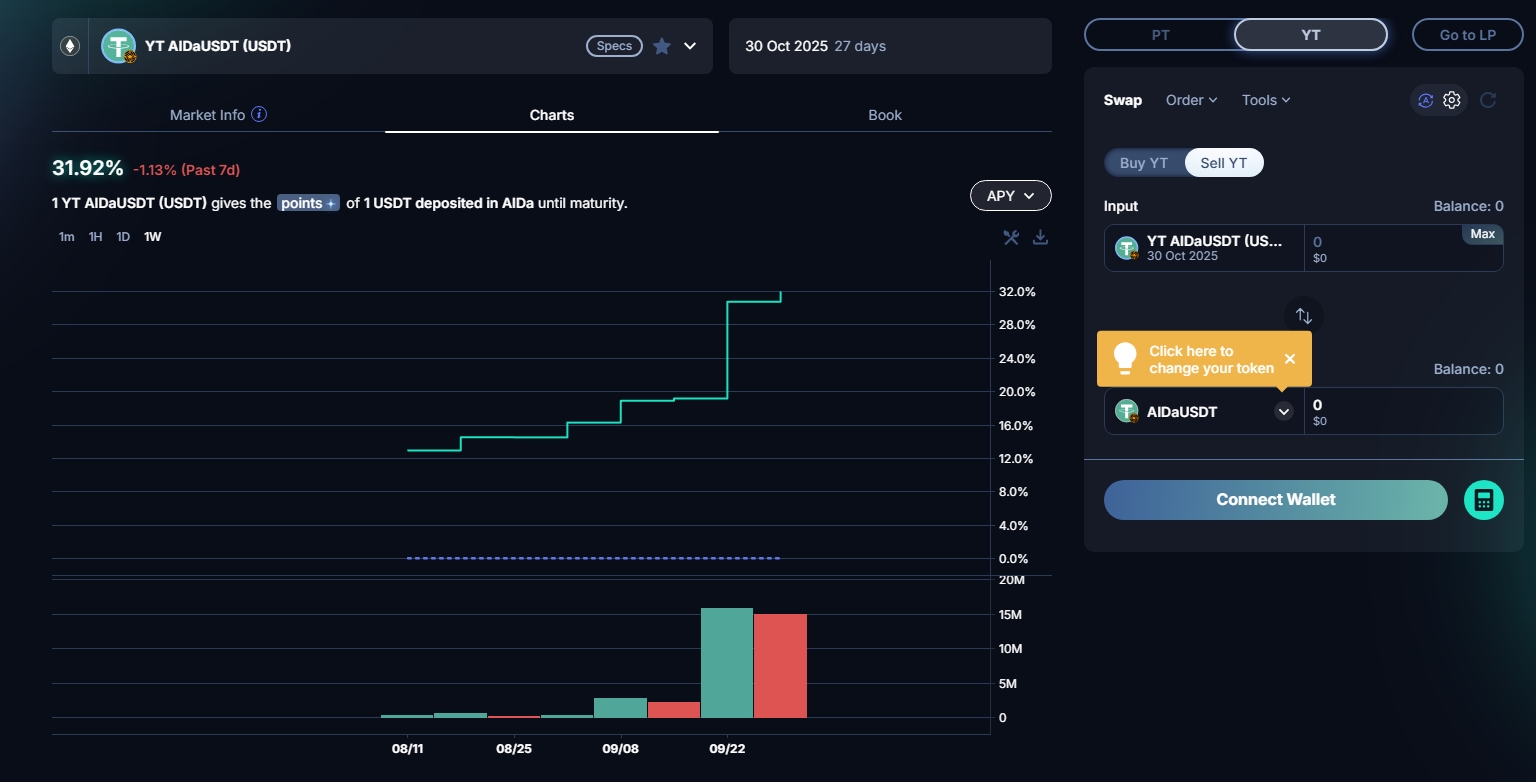The image size is (1536, 782).
Task: Click the Go to LP button
Action: coord(1467,35)
